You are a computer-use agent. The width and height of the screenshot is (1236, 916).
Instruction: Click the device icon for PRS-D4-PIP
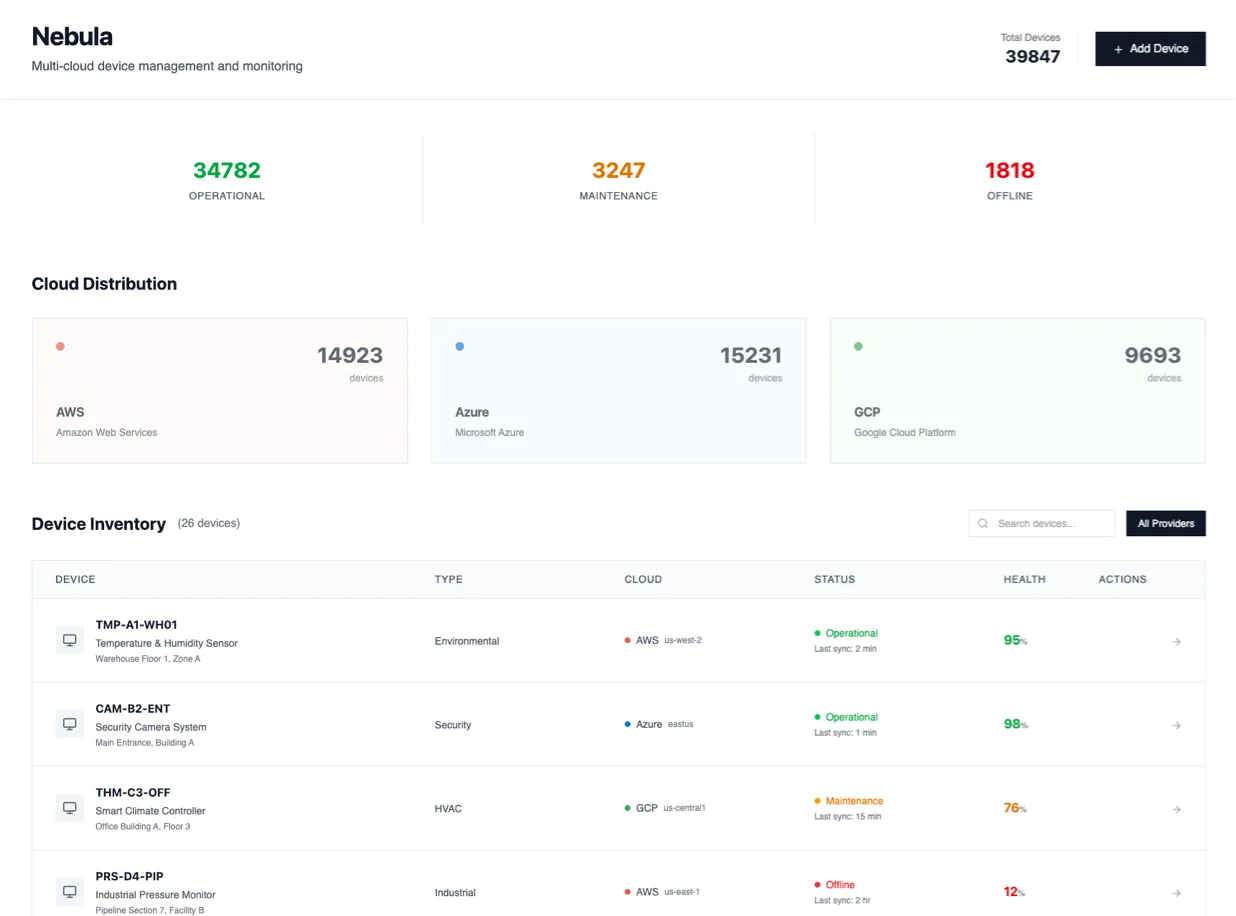pyautogui.click(x=70, y=892)
